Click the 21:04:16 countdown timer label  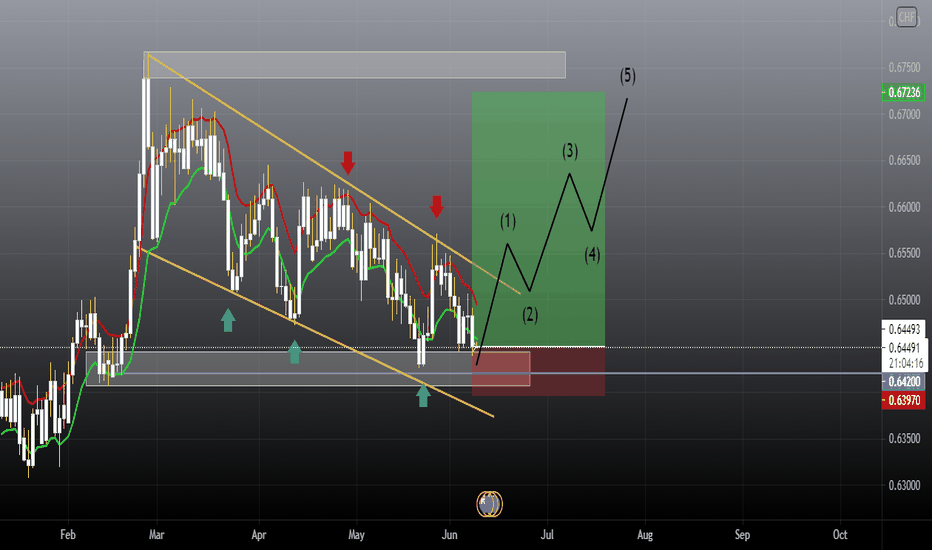[x=906, y=363]
